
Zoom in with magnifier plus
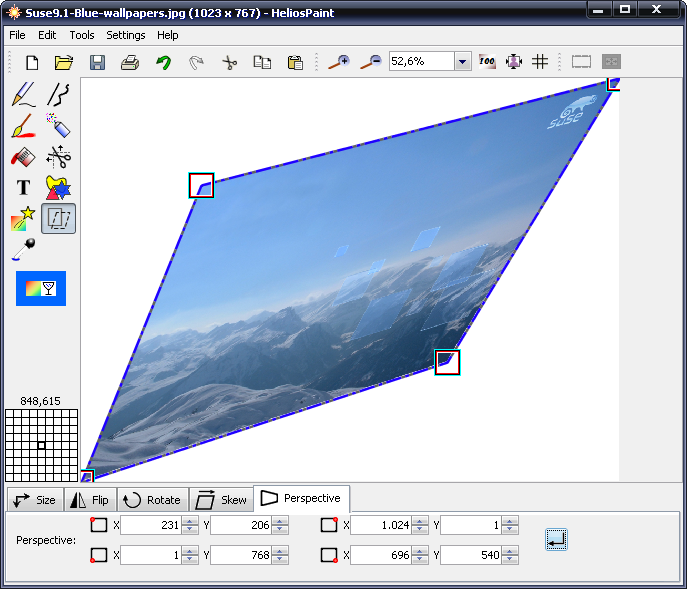[x=339, y=62]
